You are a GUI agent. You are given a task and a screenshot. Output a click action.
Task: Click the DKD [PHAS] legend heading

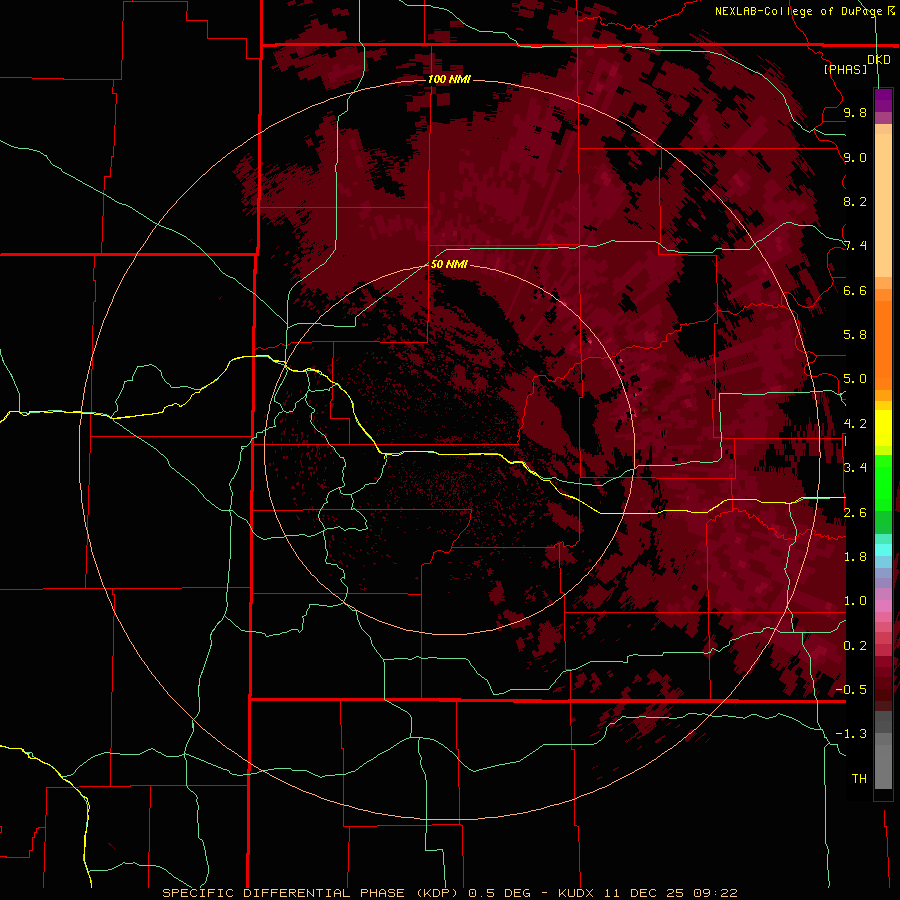[856, 64]
